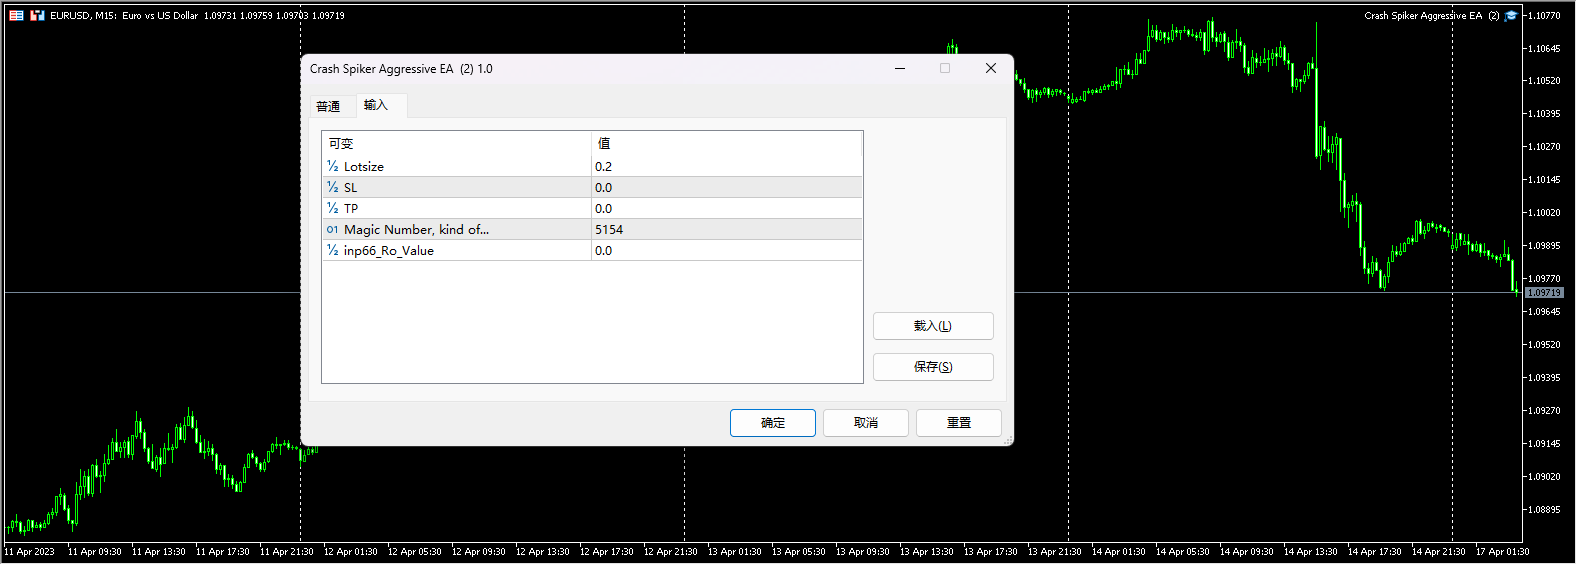Edit the Lotsize value 0.2

pos(725,167)
